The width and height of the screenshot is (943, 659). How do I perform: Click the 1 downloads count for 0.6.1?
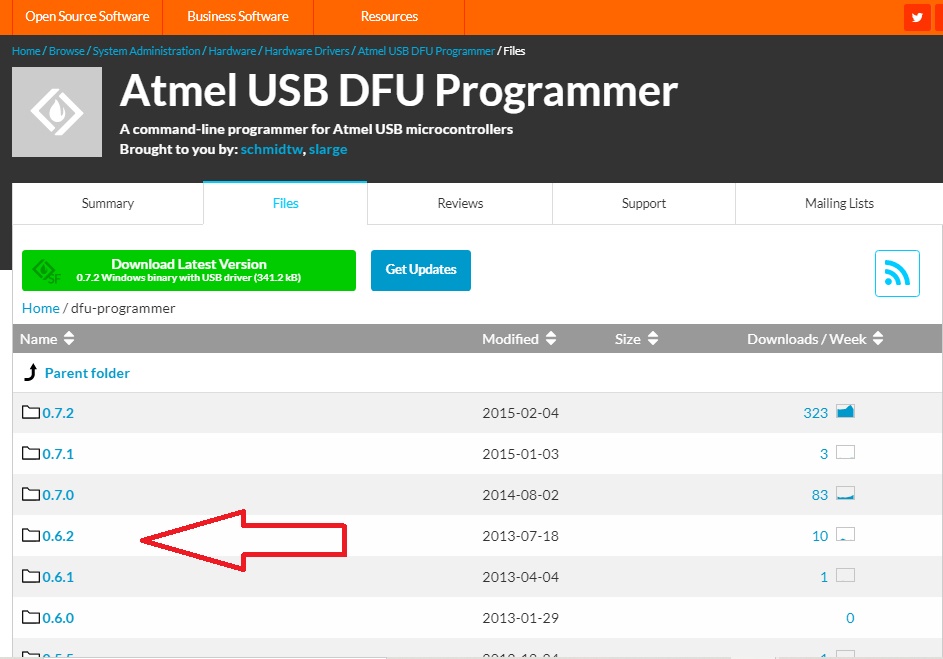pos(824,577)
